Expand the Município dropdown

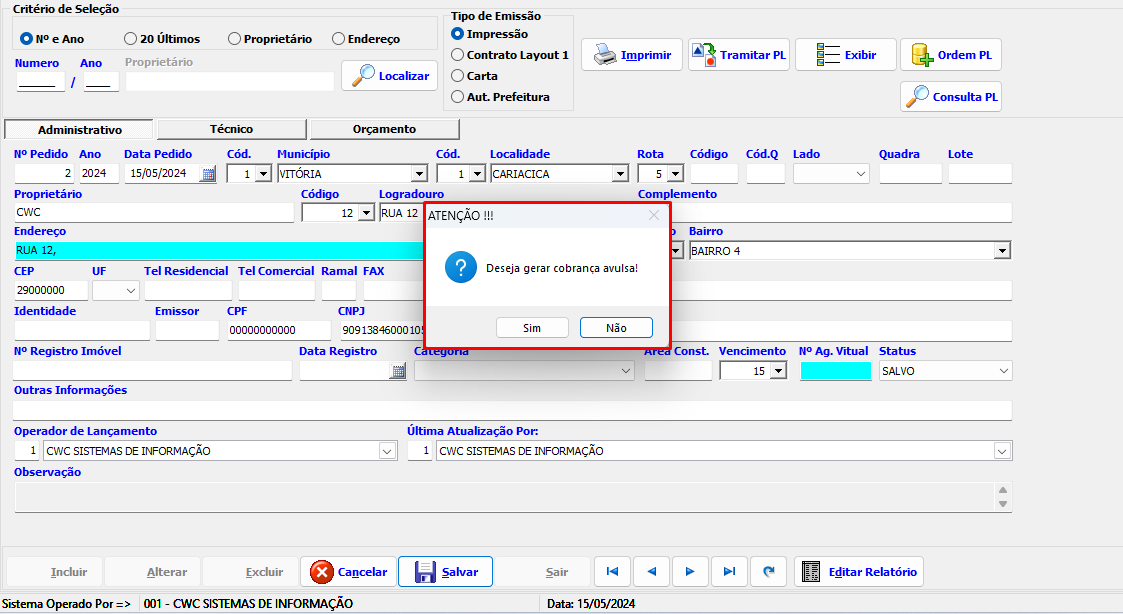click(x=418, y=174)
